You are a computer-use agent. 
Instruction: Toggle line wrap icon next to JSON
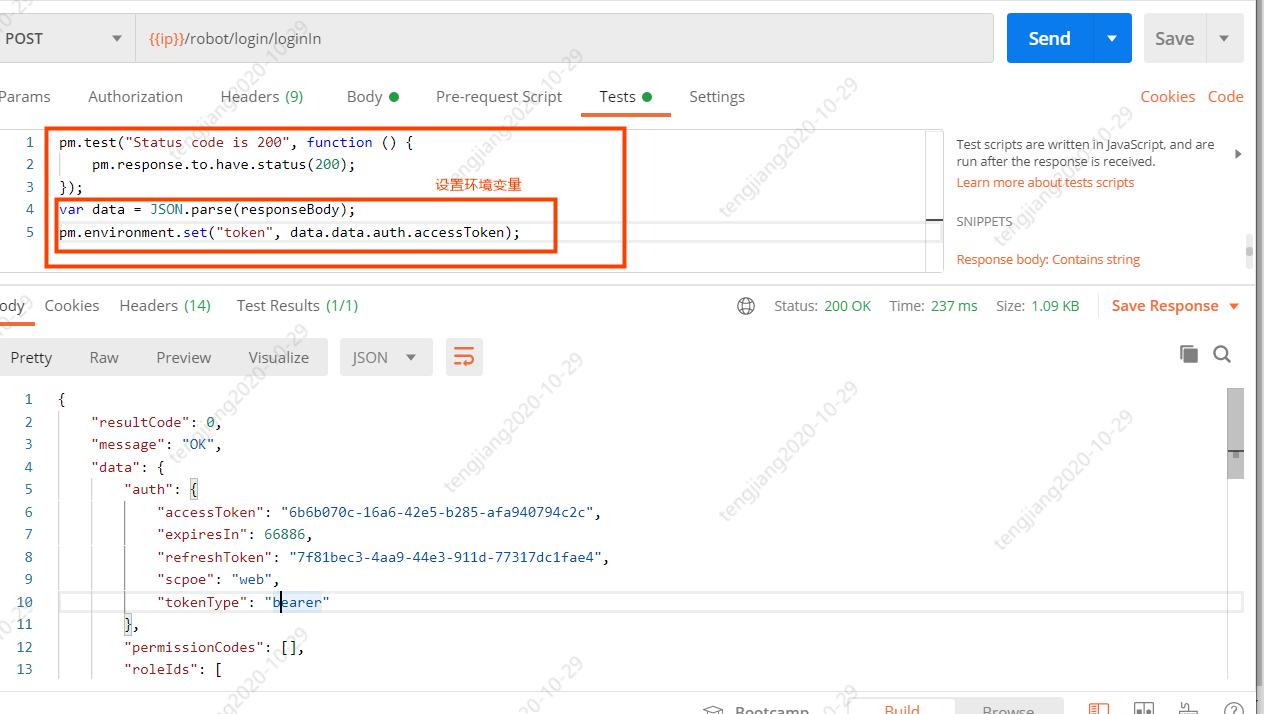tap(464, 357)
